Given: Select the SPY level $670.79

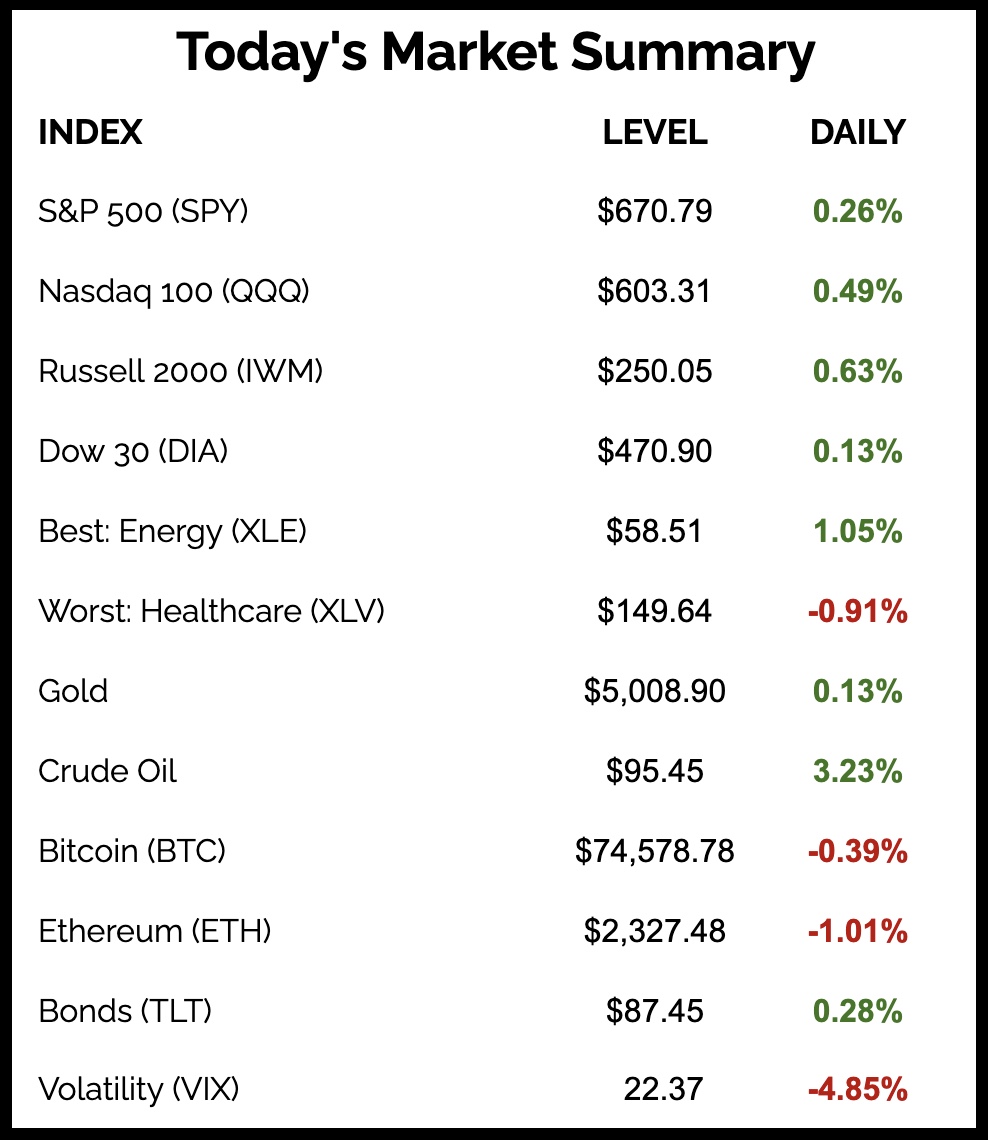Looking at the screenshot, I should pos(655,211).
